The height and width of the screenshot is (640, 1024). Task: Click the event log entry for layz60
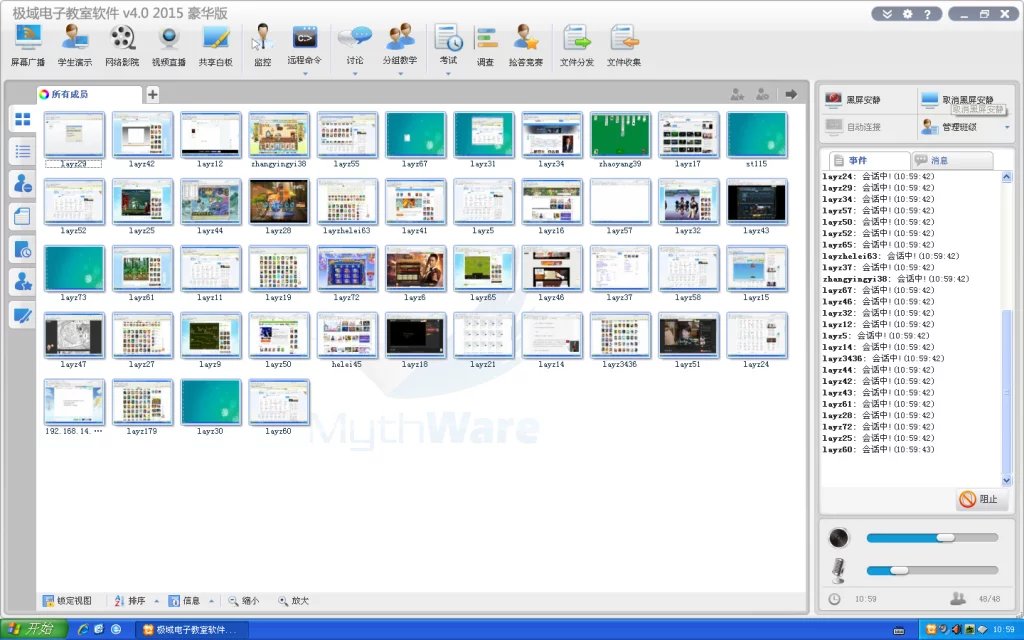878,449
